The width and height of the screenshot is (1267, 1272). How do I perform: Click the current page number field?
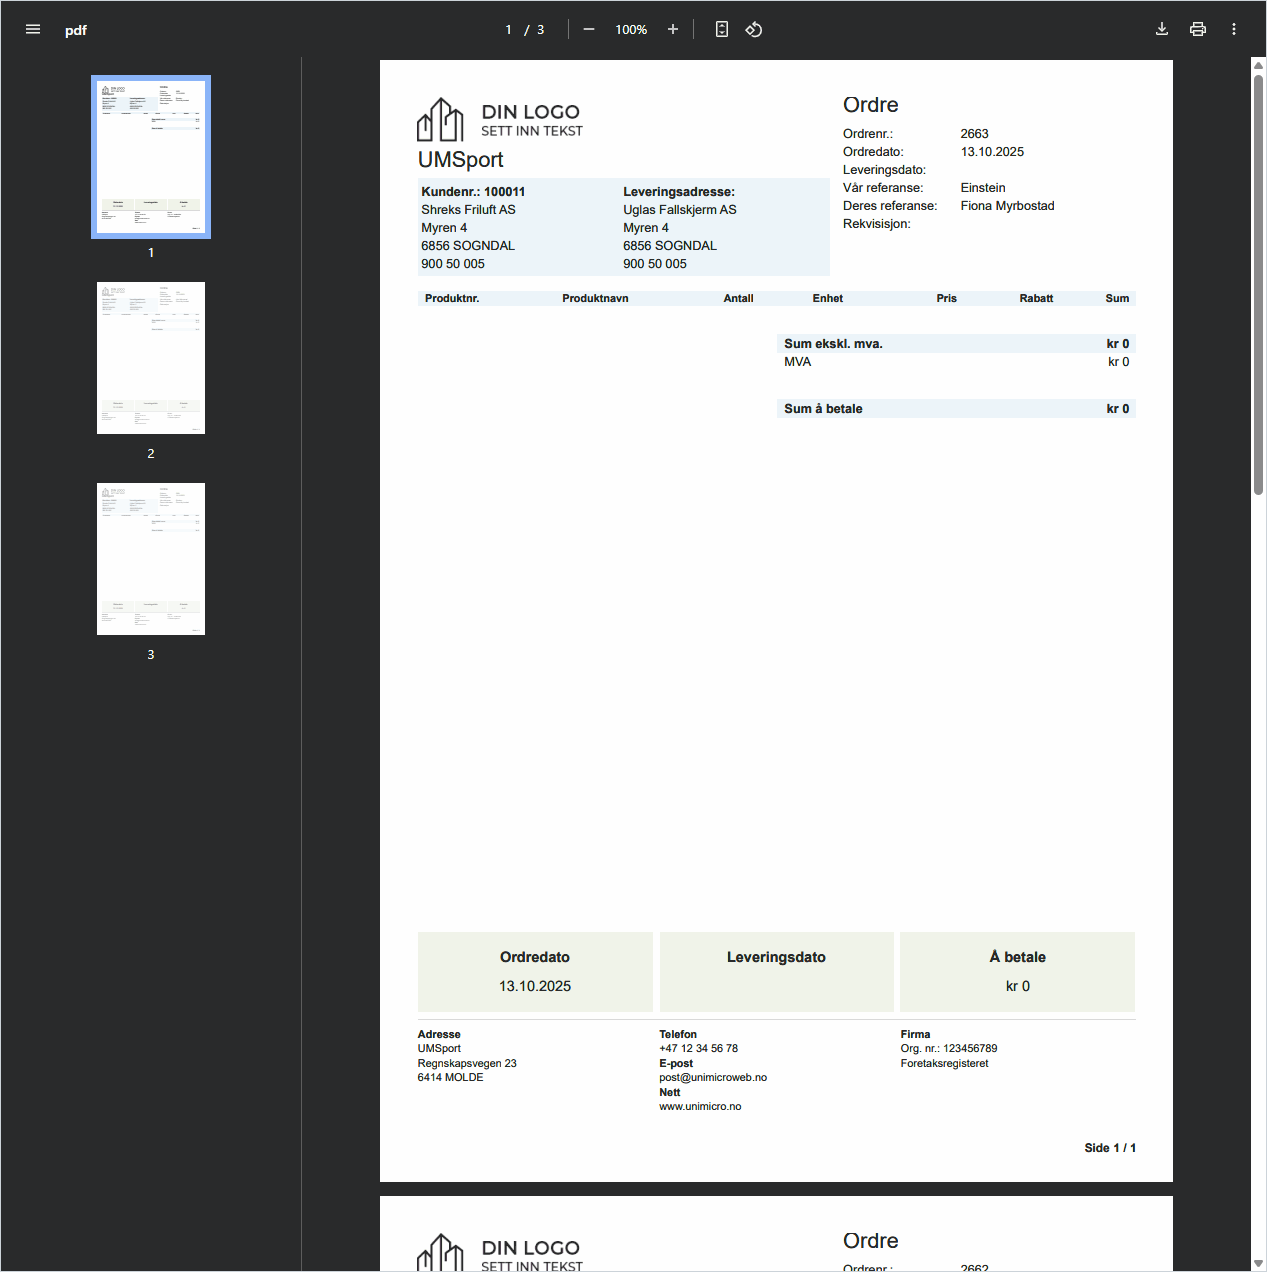[508, 30]
